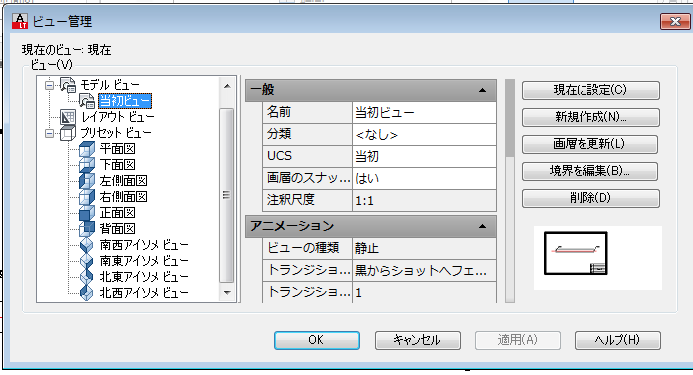Collapse the プリセット ビュー tree node

coord(50,133)
